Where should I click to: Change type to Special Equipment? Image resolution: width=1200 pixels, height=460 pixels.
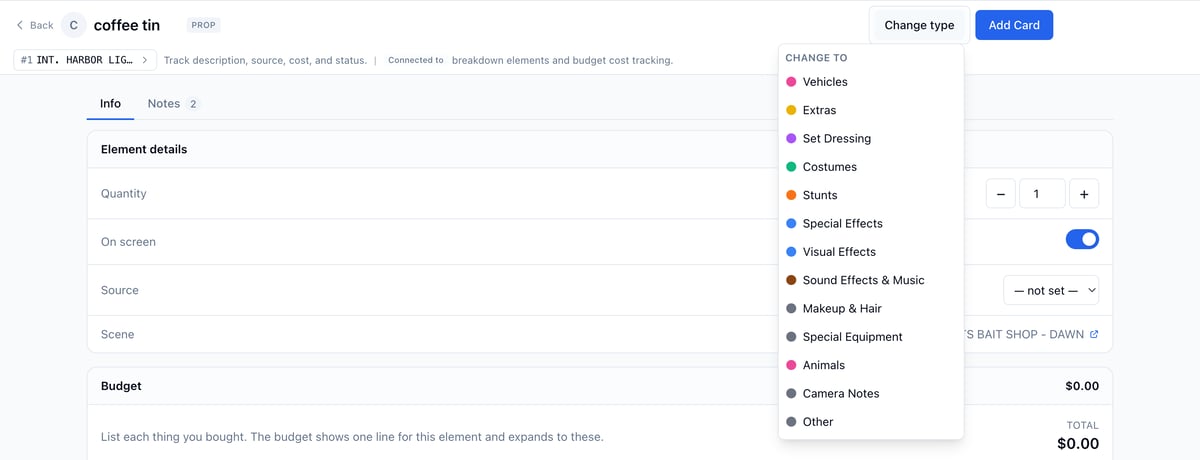click(871, 337)
